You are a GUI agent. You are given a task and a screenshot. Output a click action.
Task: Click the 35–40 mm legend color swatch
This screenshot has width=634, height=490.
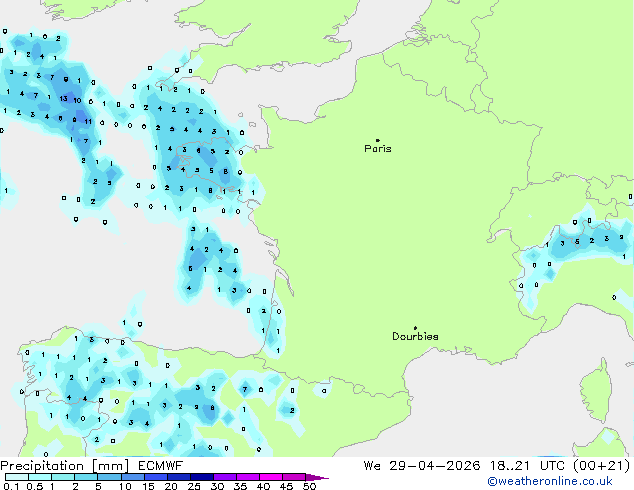247,477
